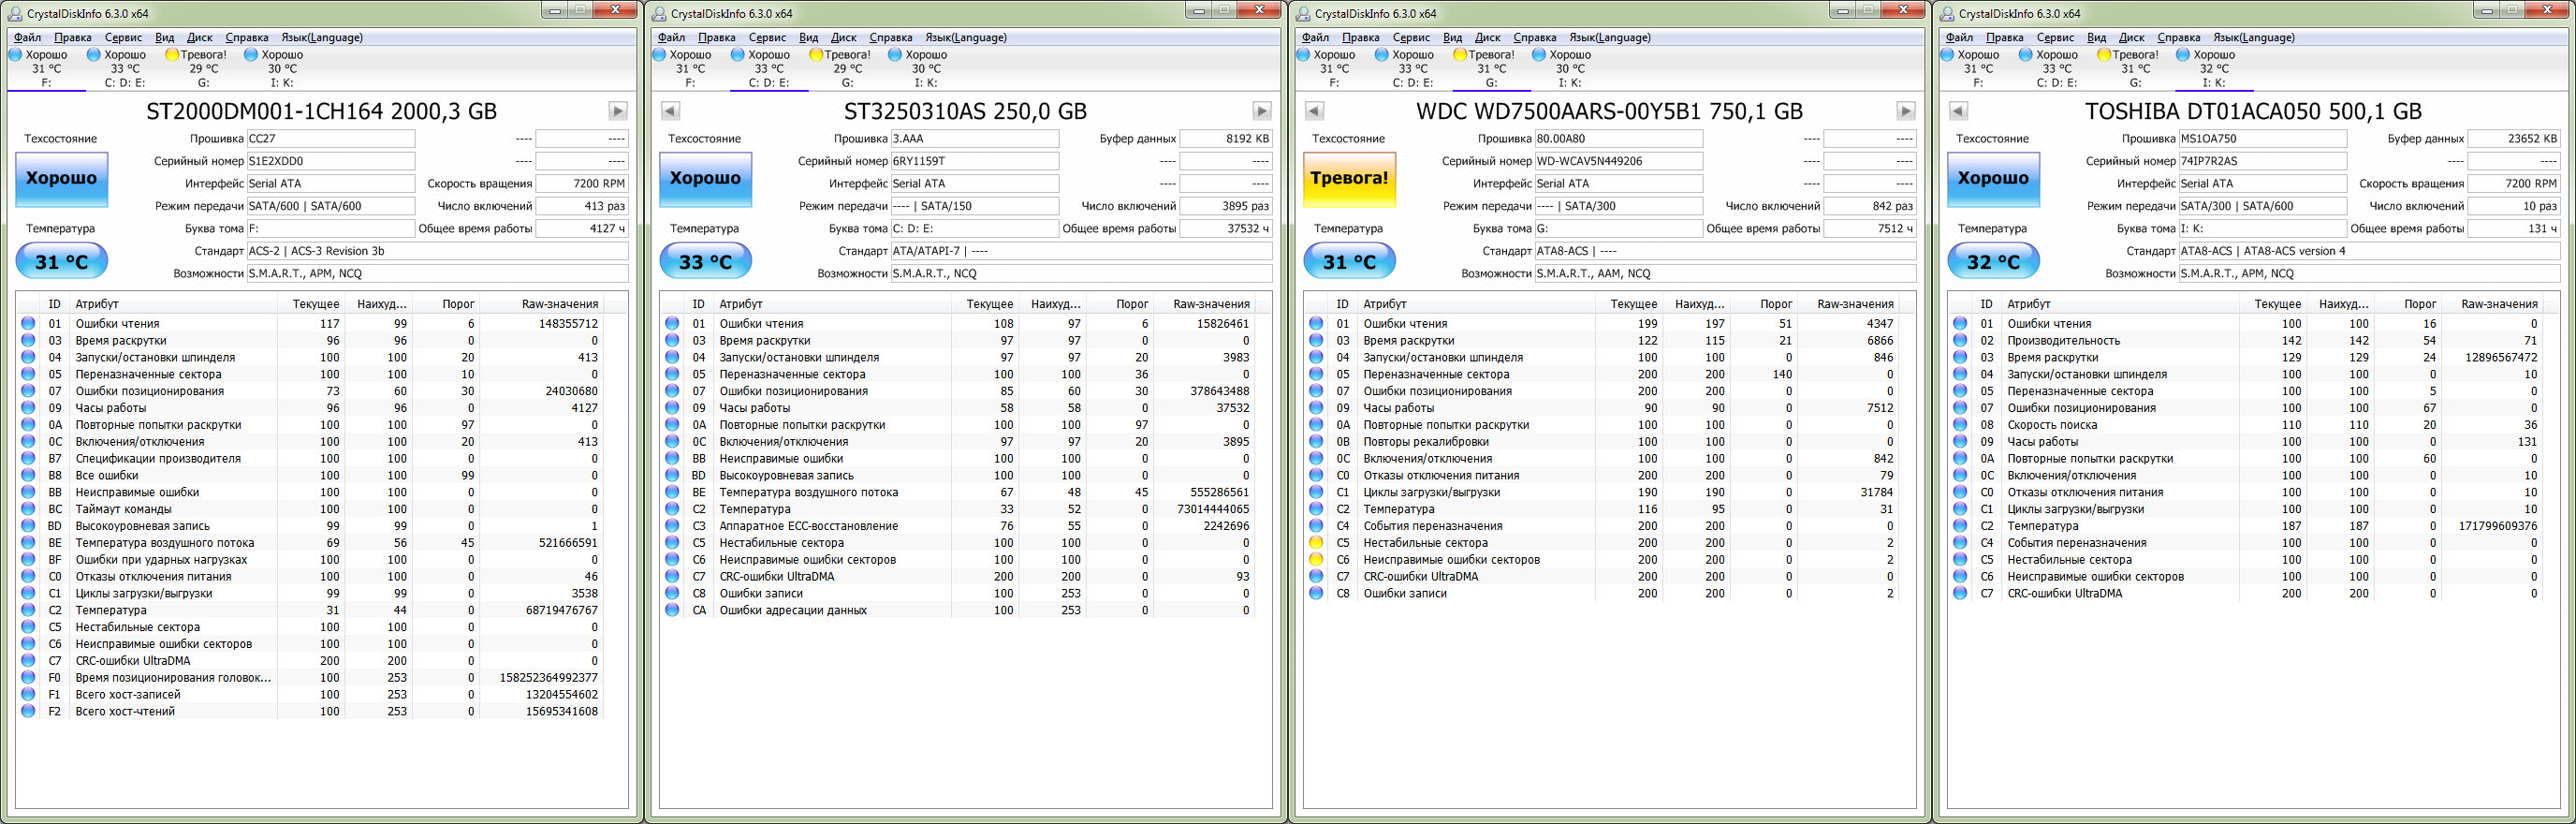Click standard field ACS-2 | ACS-3 Revision 3b
Screen dimensions: 2576x824
click(437, 251)
